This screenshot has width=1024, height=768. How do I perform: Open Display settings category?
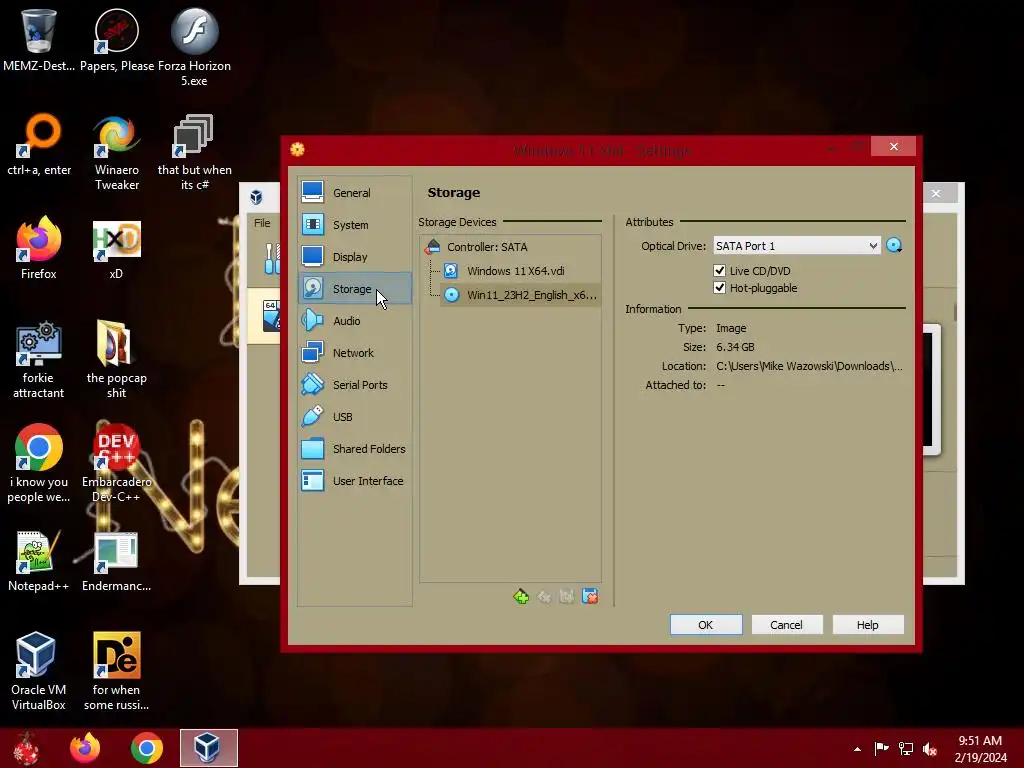coord(355,257)
